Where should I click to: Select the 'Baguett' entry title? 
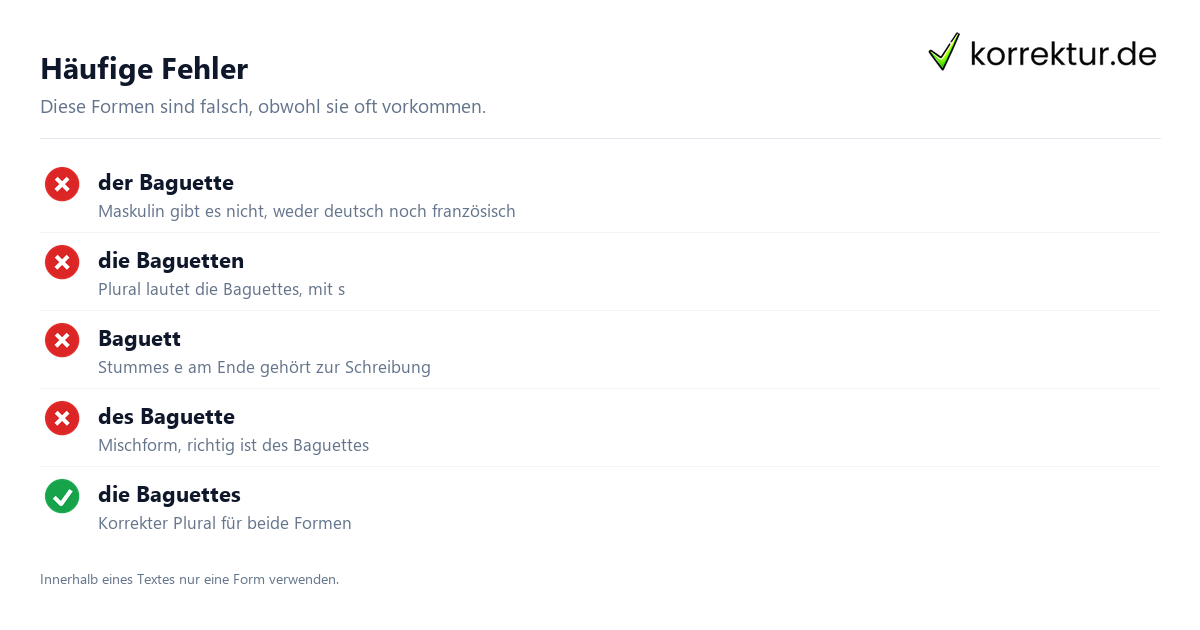click(139, 339)
